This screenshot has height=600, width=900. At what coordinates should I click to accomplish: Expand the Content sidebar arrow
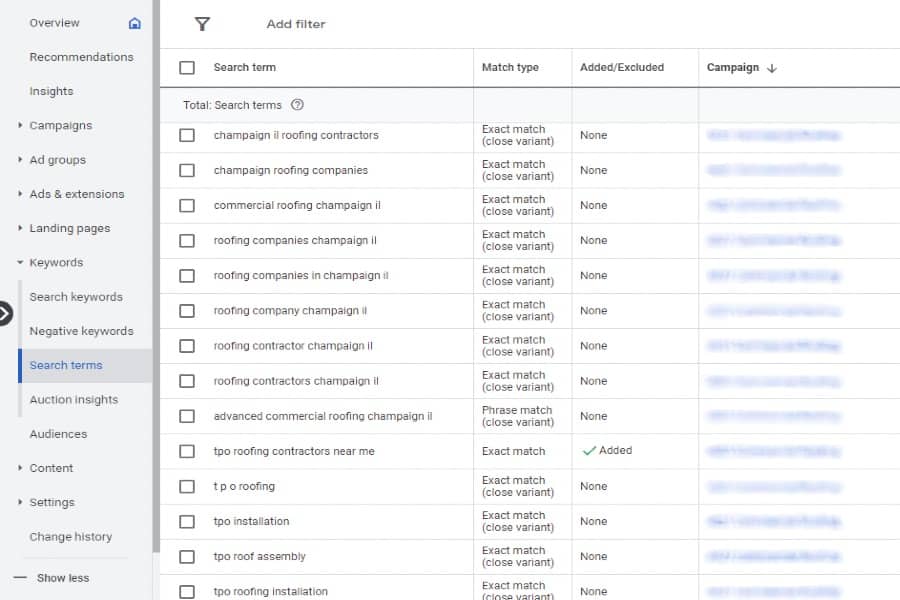click(x=20, y=468)
